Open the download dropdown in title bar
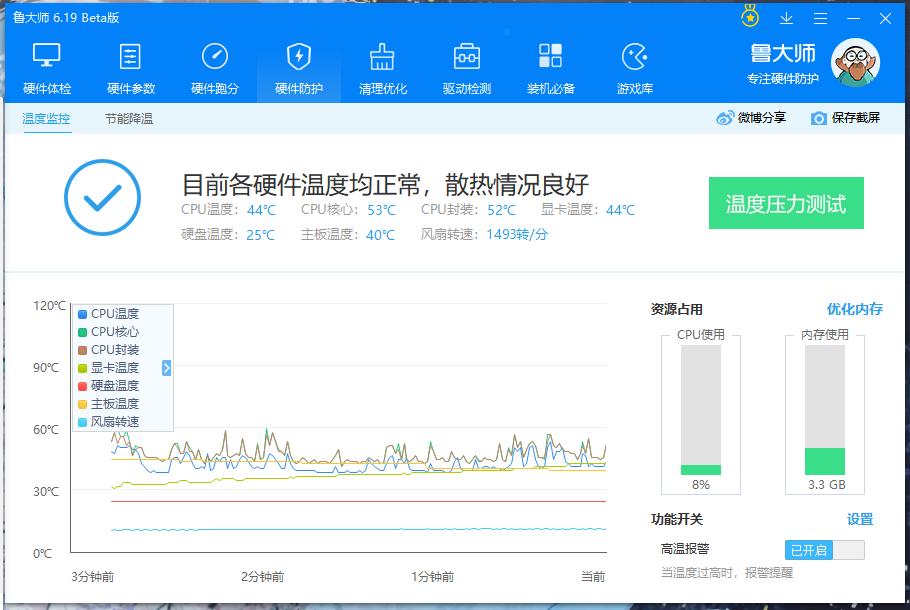Screen dimensions: 910x610 click(786, 18)
